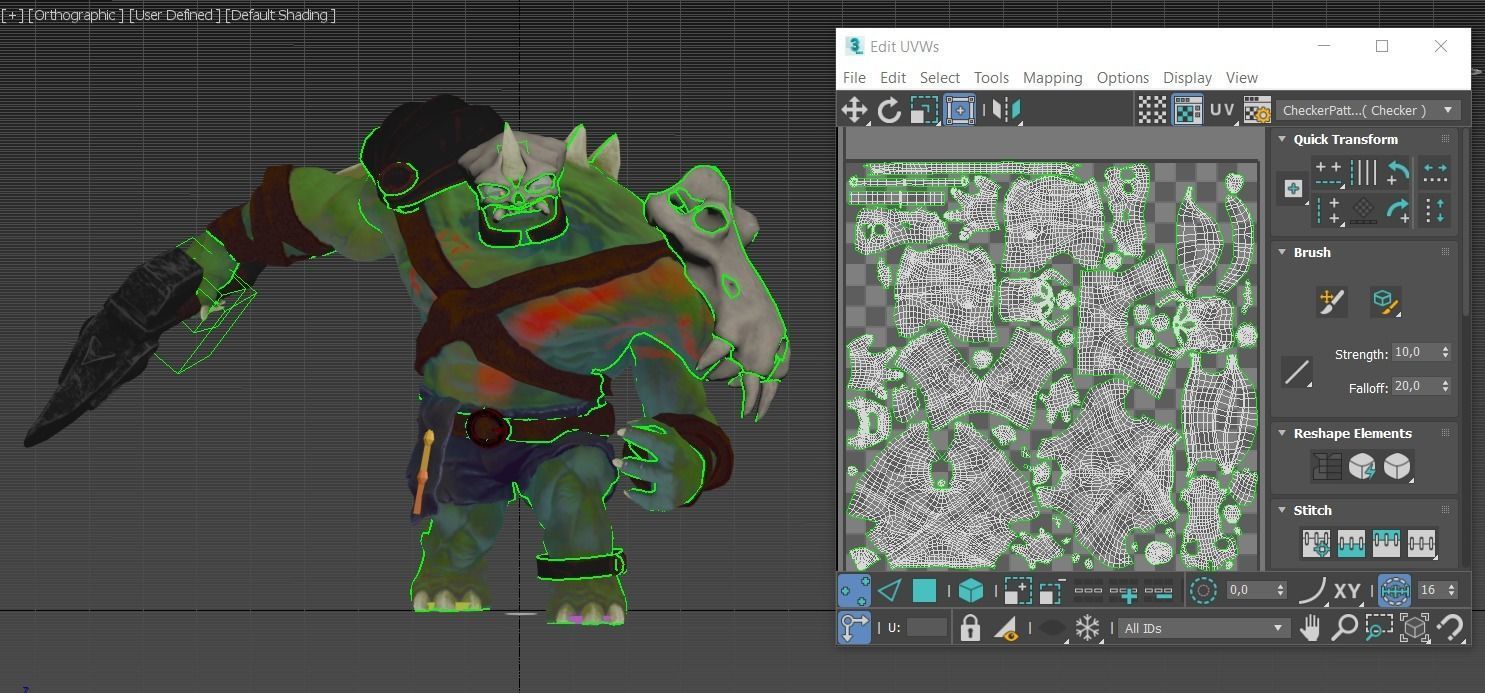Collapse the Reshape Elements rollout
The height and width of the screenshot is (693, 1485).
click(x=1282, y=433)
